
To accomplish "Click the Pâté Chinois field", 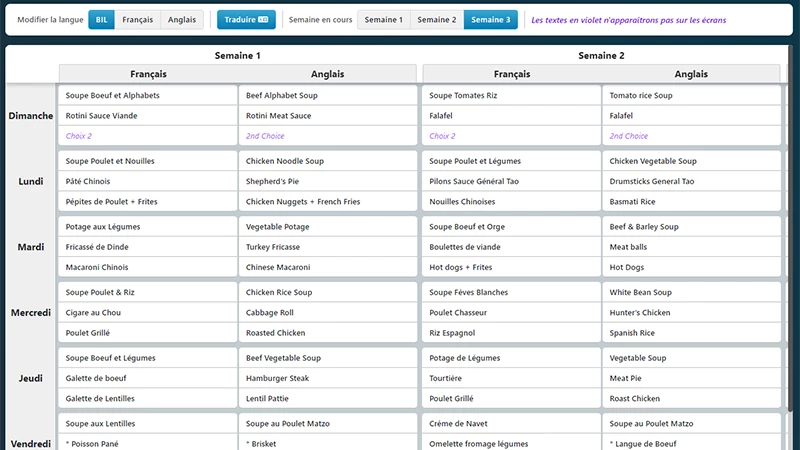I will click(148, 181).
